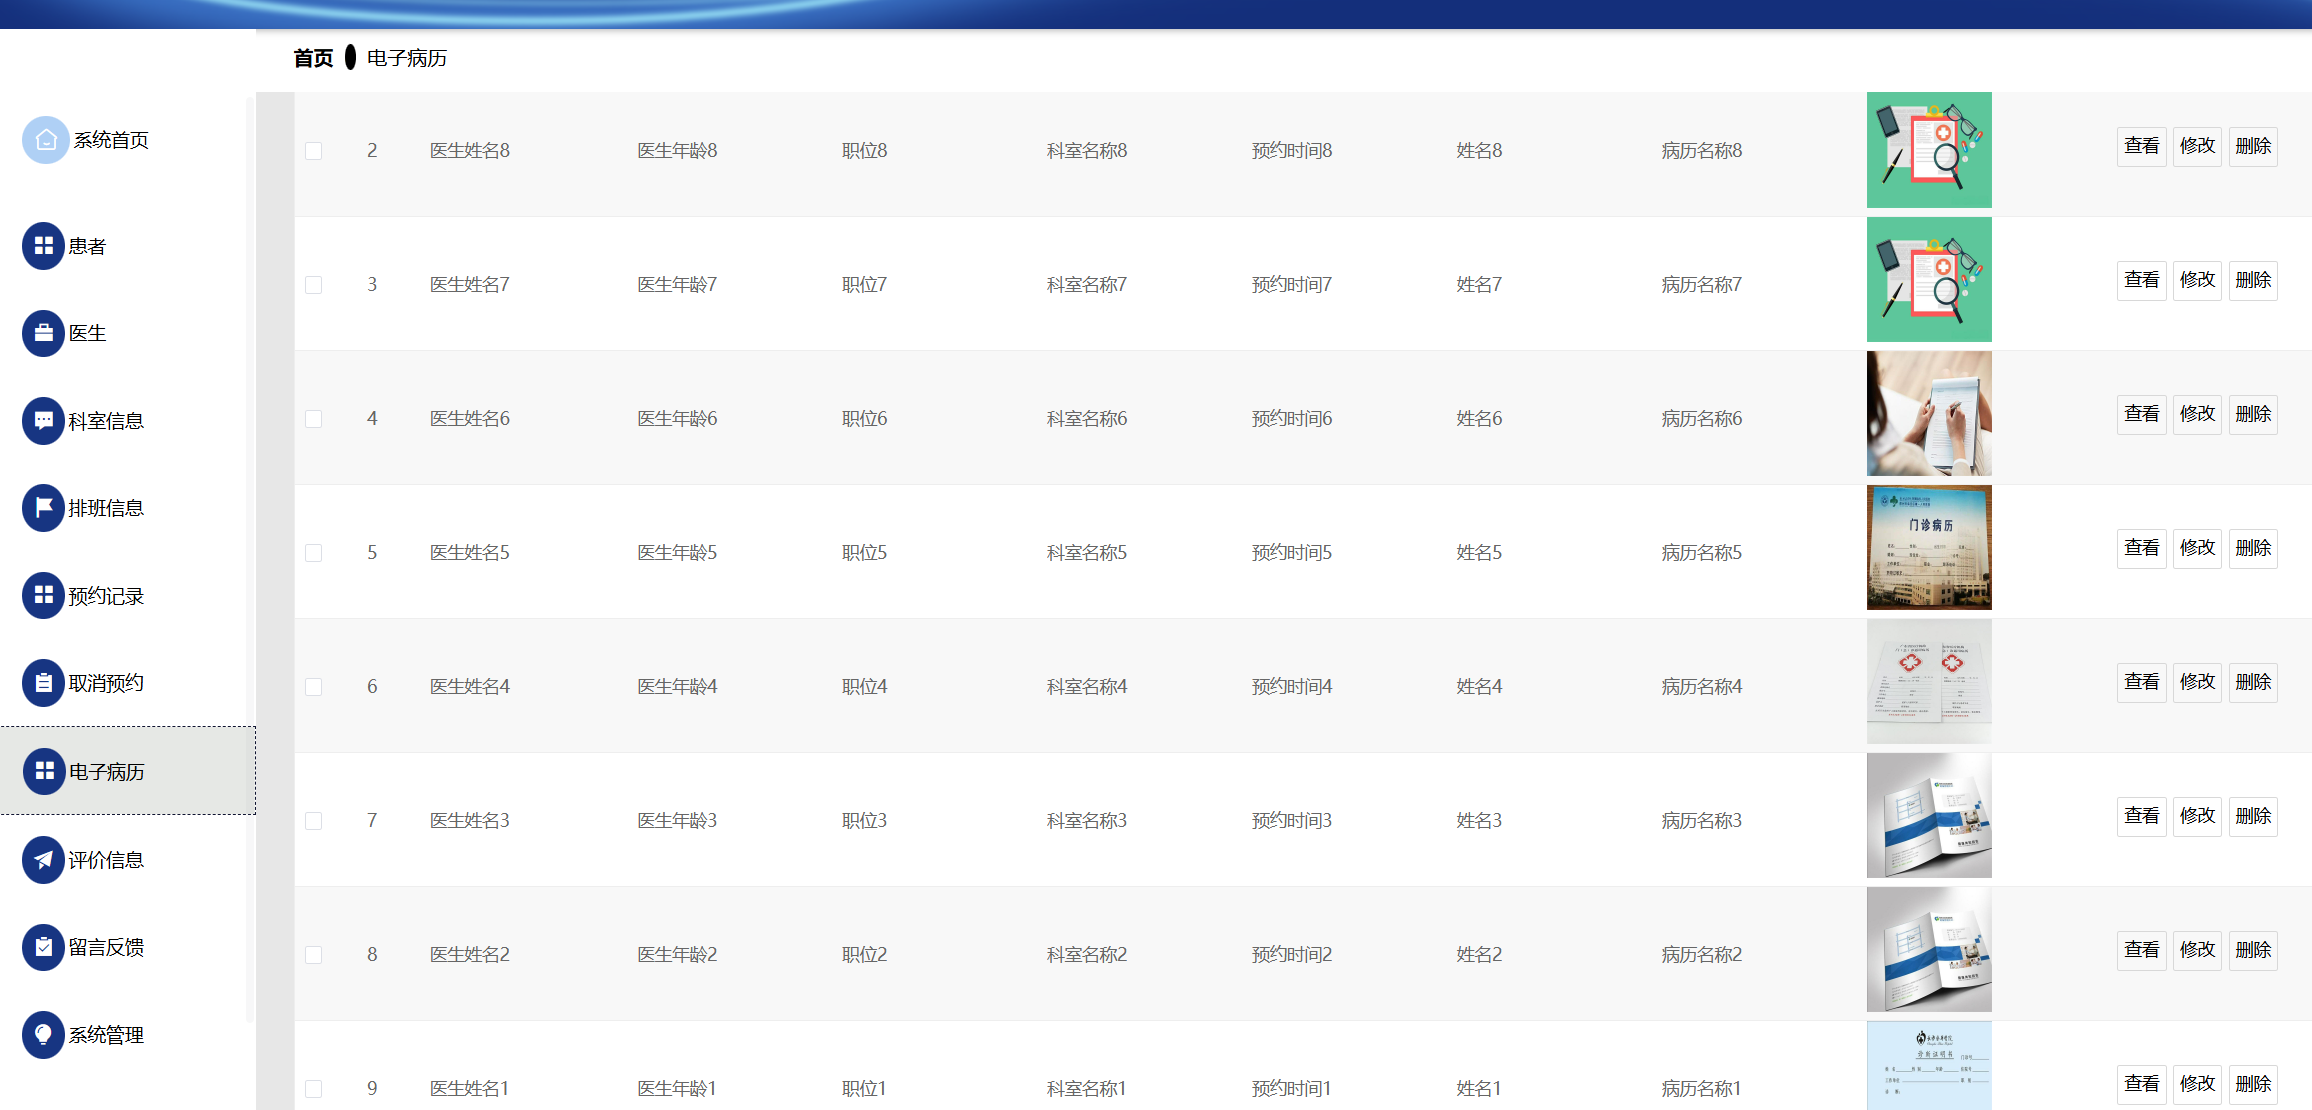The image size is (2312, 1110).
Task: Check the checkbox for row 8
Action: pos(314,955)
